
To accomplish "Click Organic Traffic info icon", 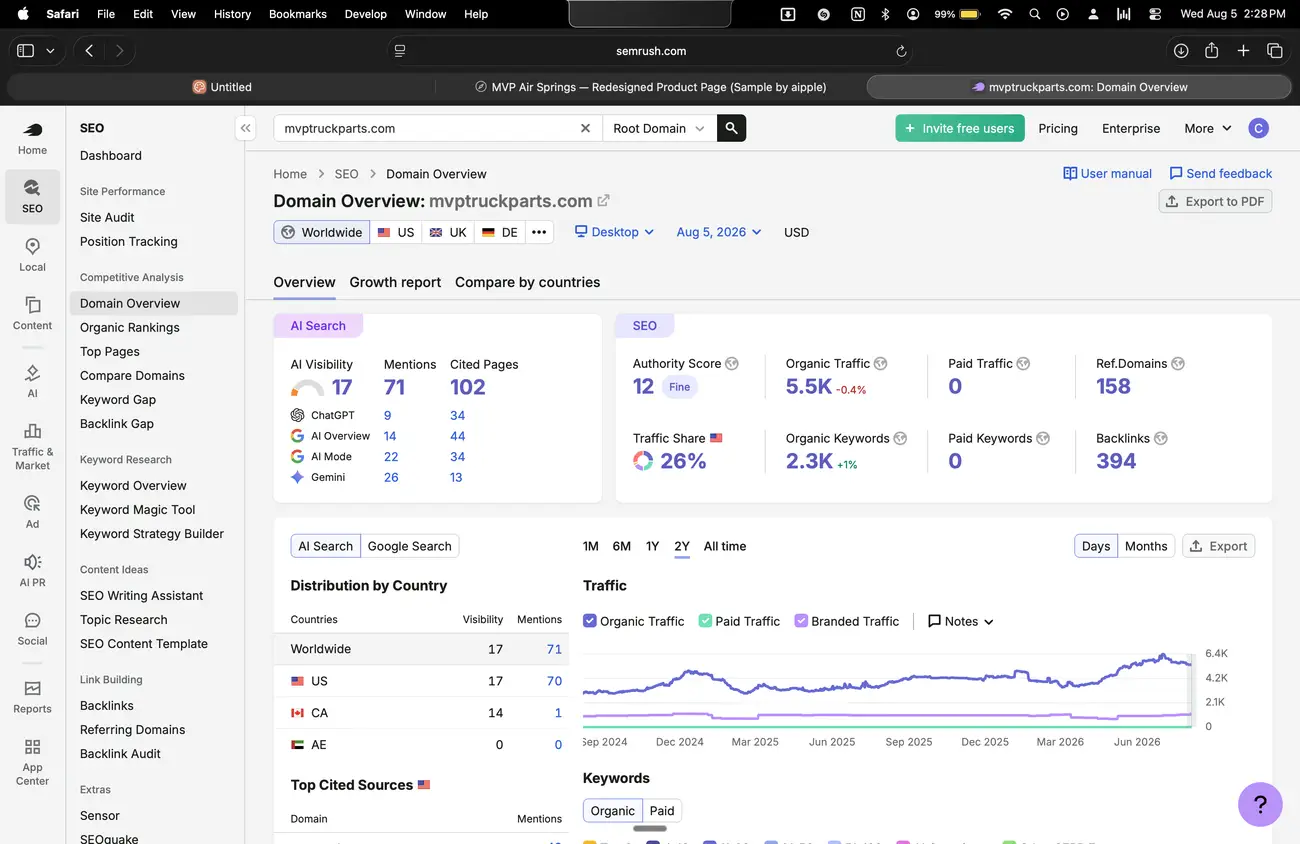I will pos(880,364).
